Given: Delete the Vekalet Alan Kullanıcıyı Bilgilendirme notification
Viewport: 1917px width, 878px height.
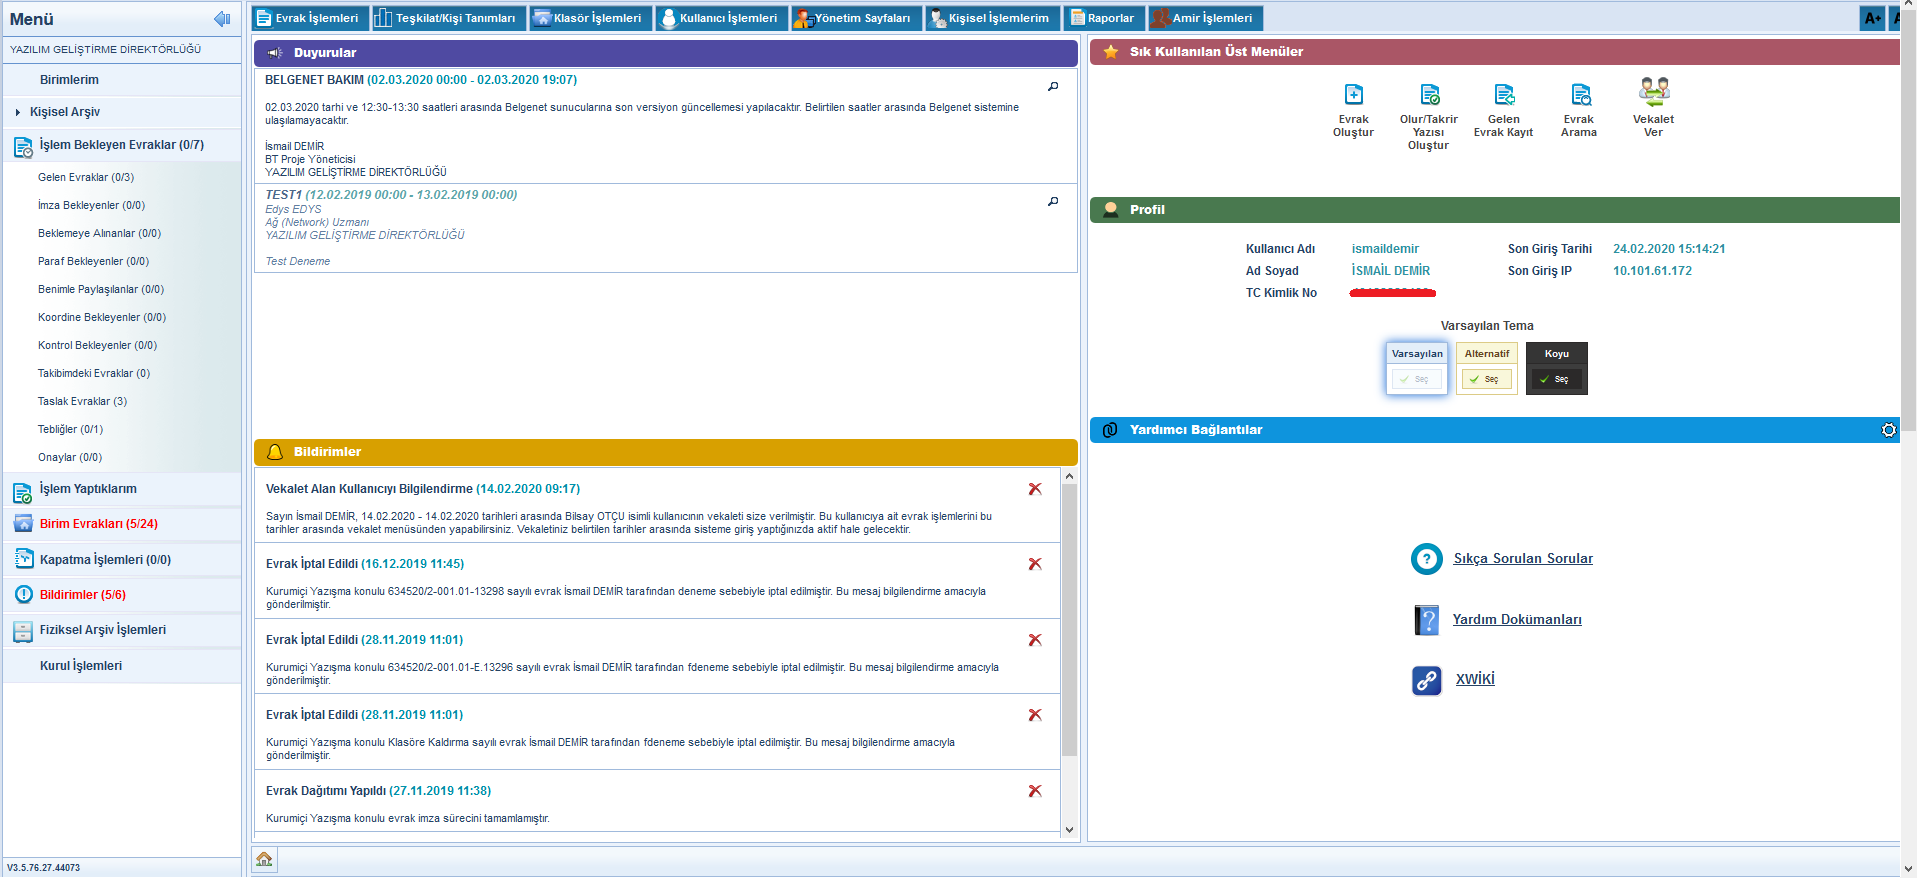Looking at the screenshot, I should click(1035, 489).
